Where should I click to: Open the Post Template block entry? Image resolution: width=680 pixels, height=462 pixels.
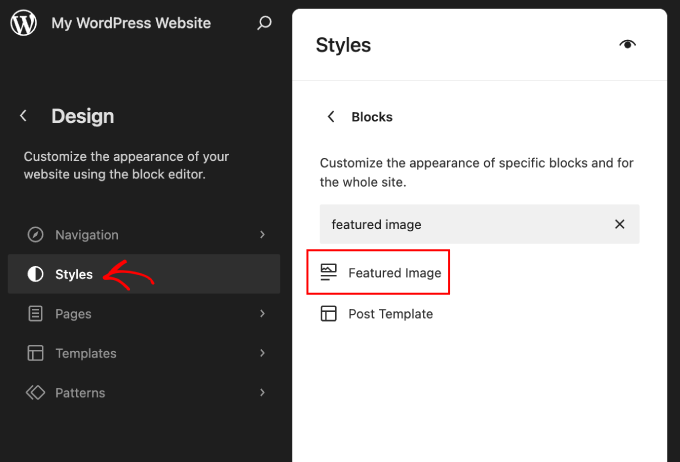(390, 314)
